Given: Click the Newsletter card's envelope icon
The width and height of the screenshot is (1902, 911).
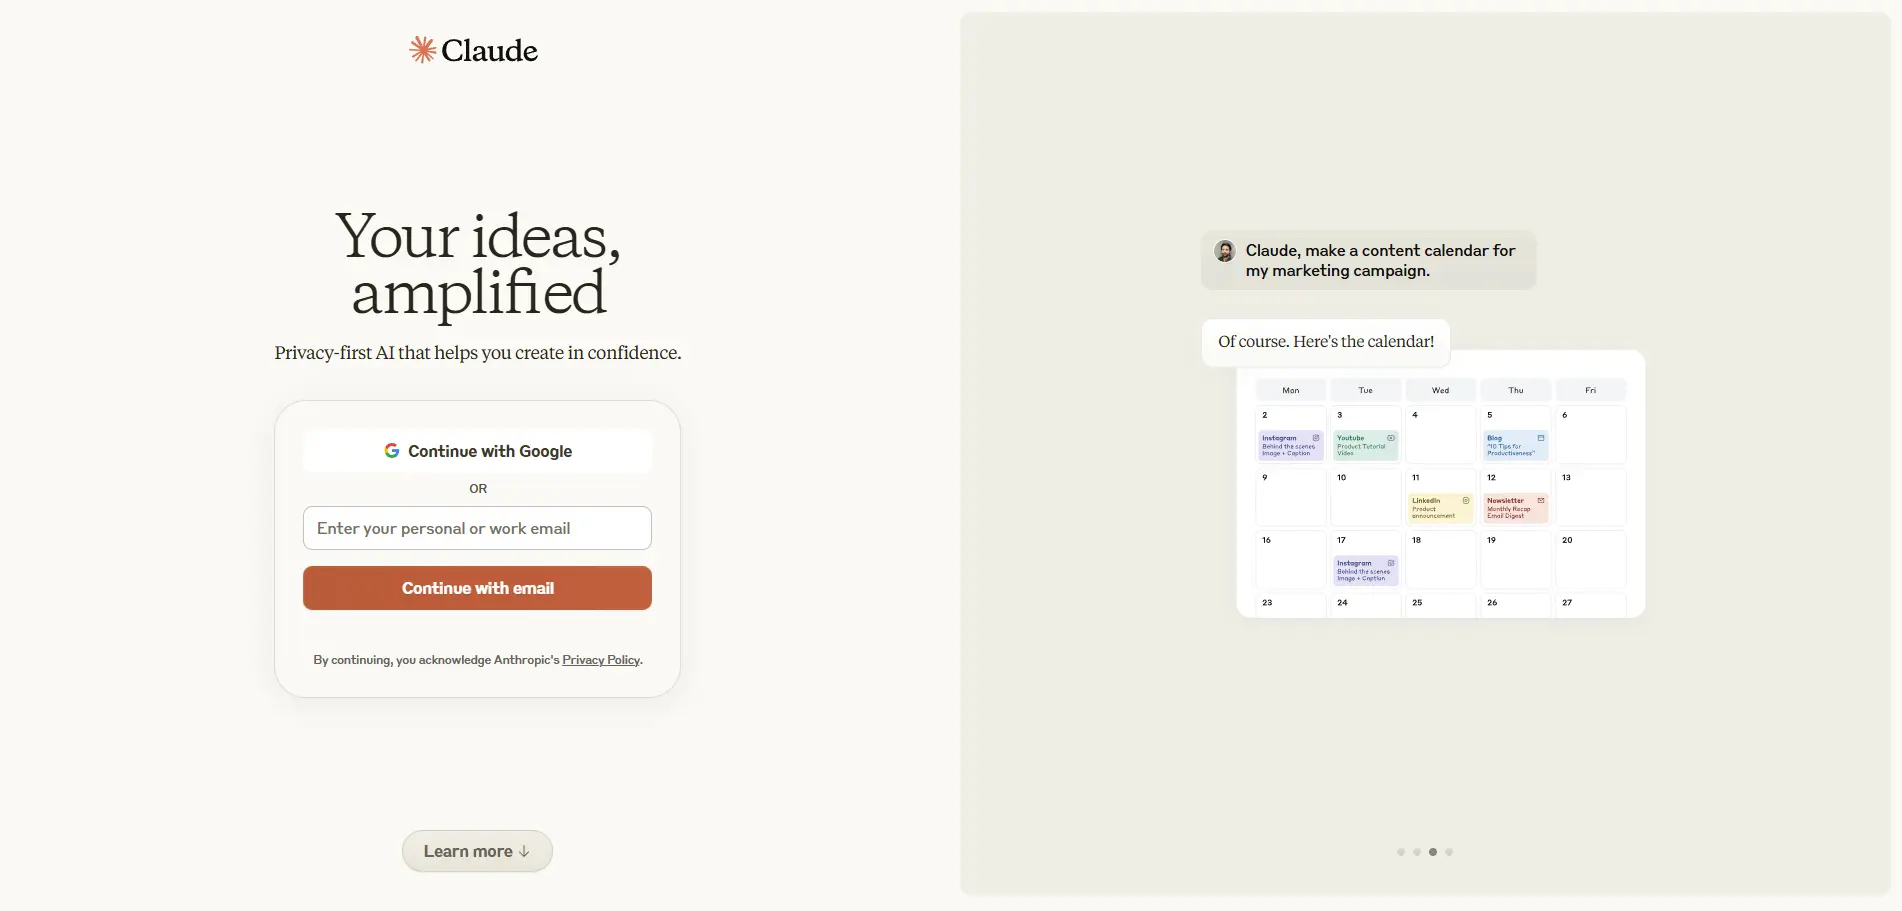Looking at the screenshot, I should coord(1541,500).
